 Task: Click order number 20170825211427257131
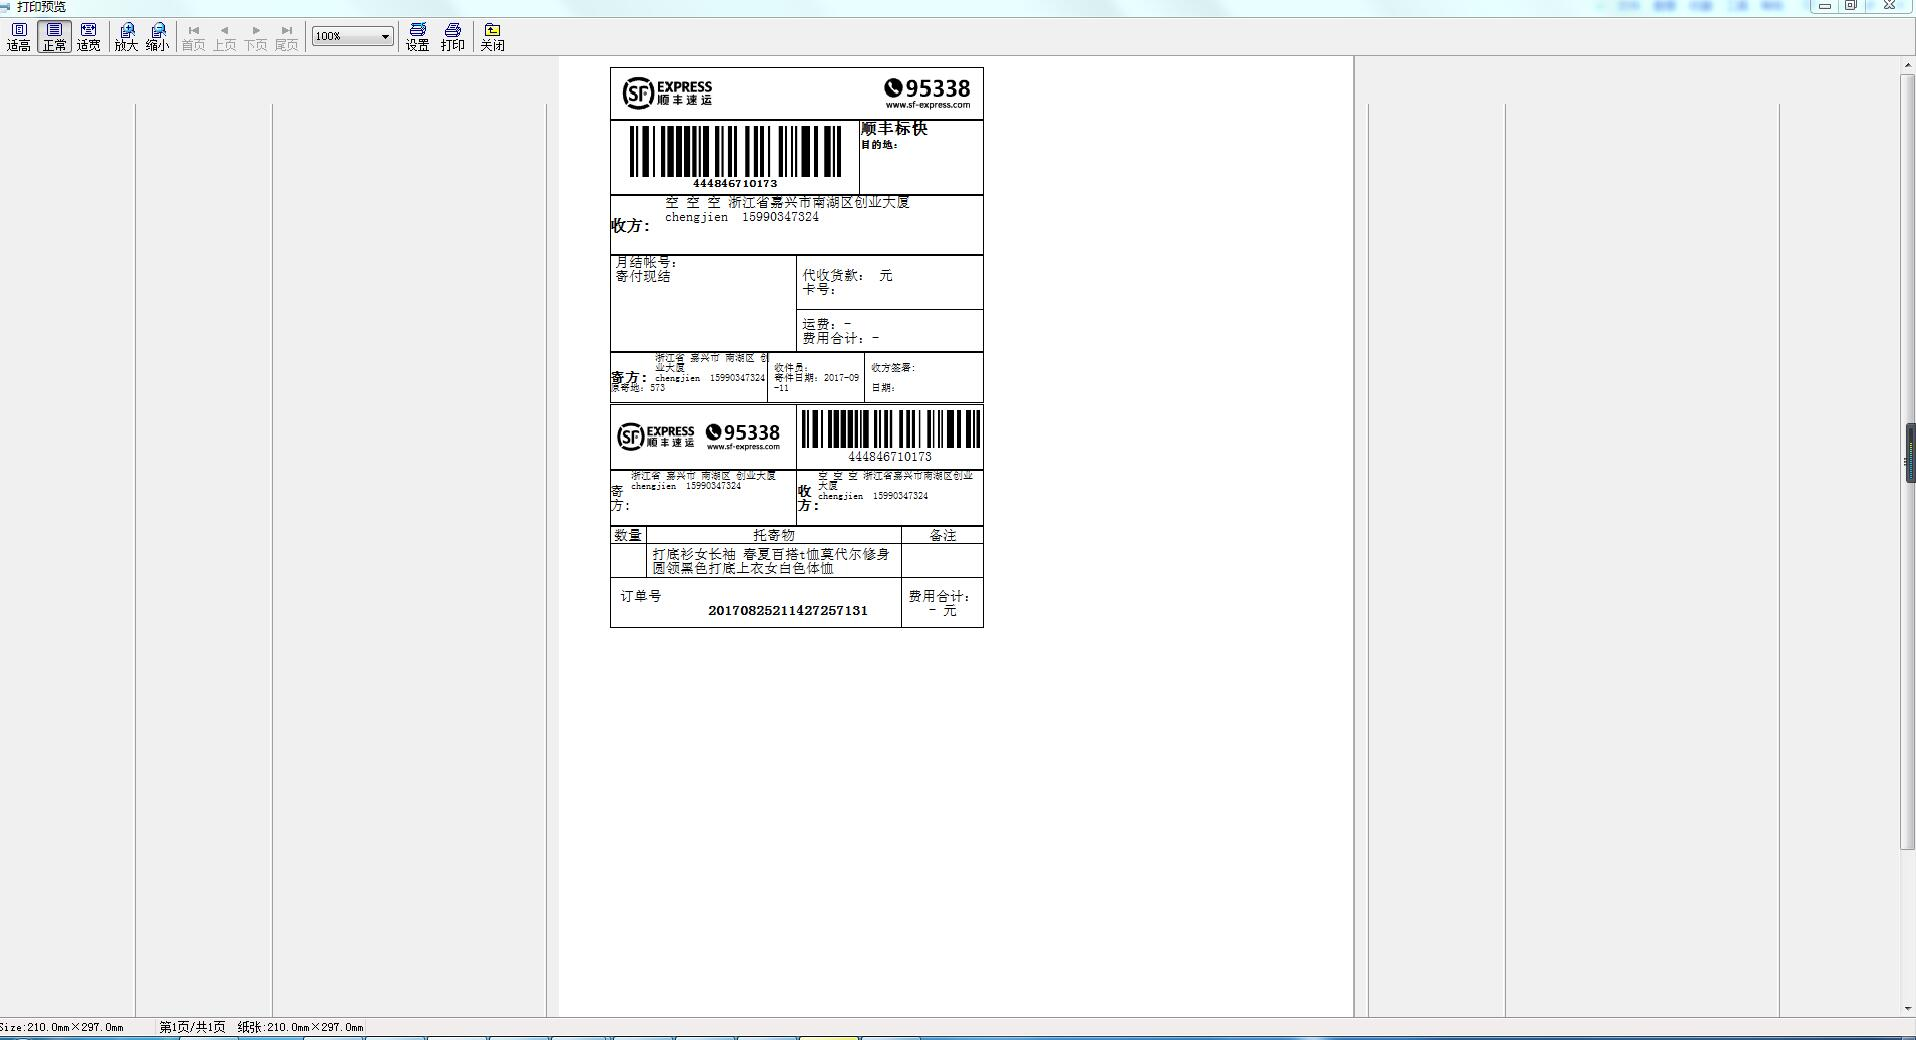click(x=788, y=611)
